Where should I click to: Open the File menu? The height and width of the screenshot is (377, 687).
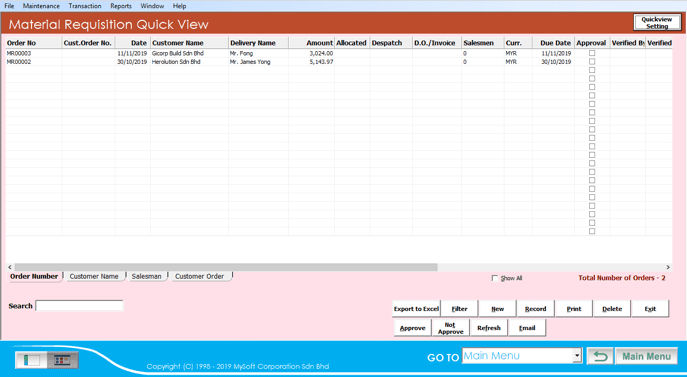point(9,6)
